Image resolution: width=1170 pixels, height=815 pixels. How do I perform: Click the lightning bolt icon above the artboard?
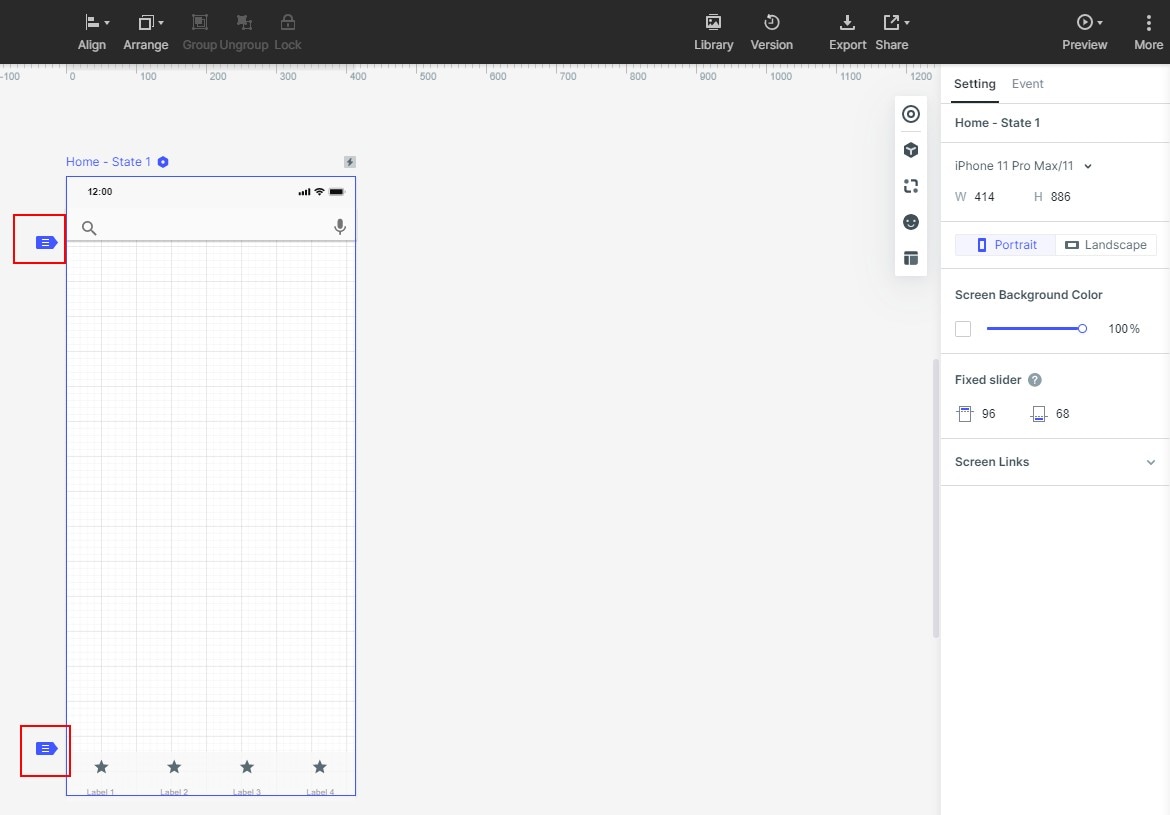point(349,162)
